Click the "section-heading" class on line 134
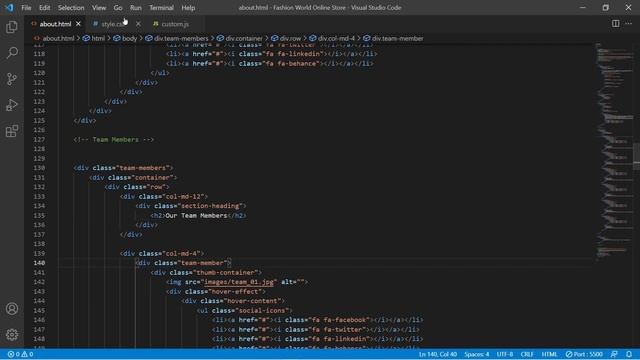Screen dimensions: 640x360 pos(210,206)
